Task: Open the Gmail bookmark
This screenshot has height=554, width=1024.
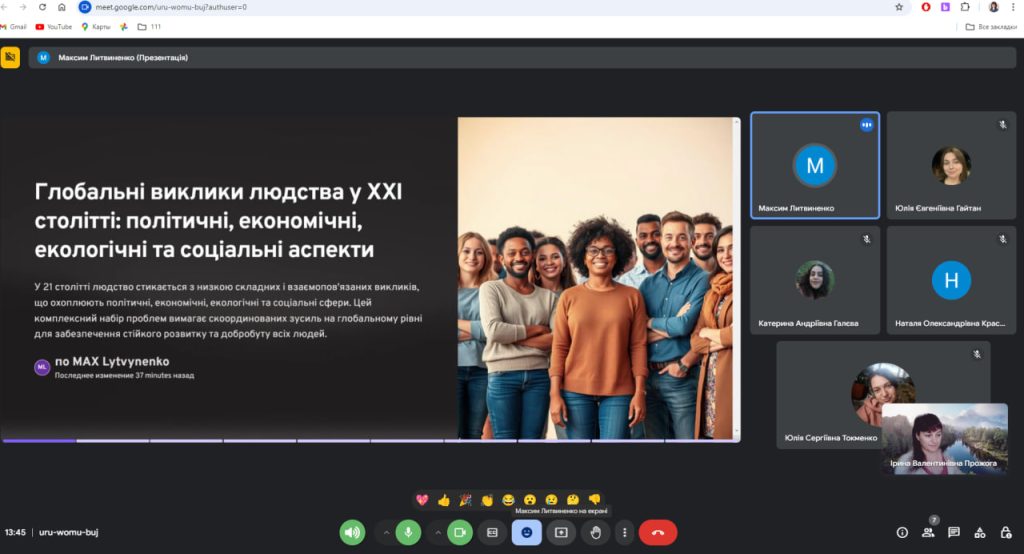Action: tap(14, 27)
